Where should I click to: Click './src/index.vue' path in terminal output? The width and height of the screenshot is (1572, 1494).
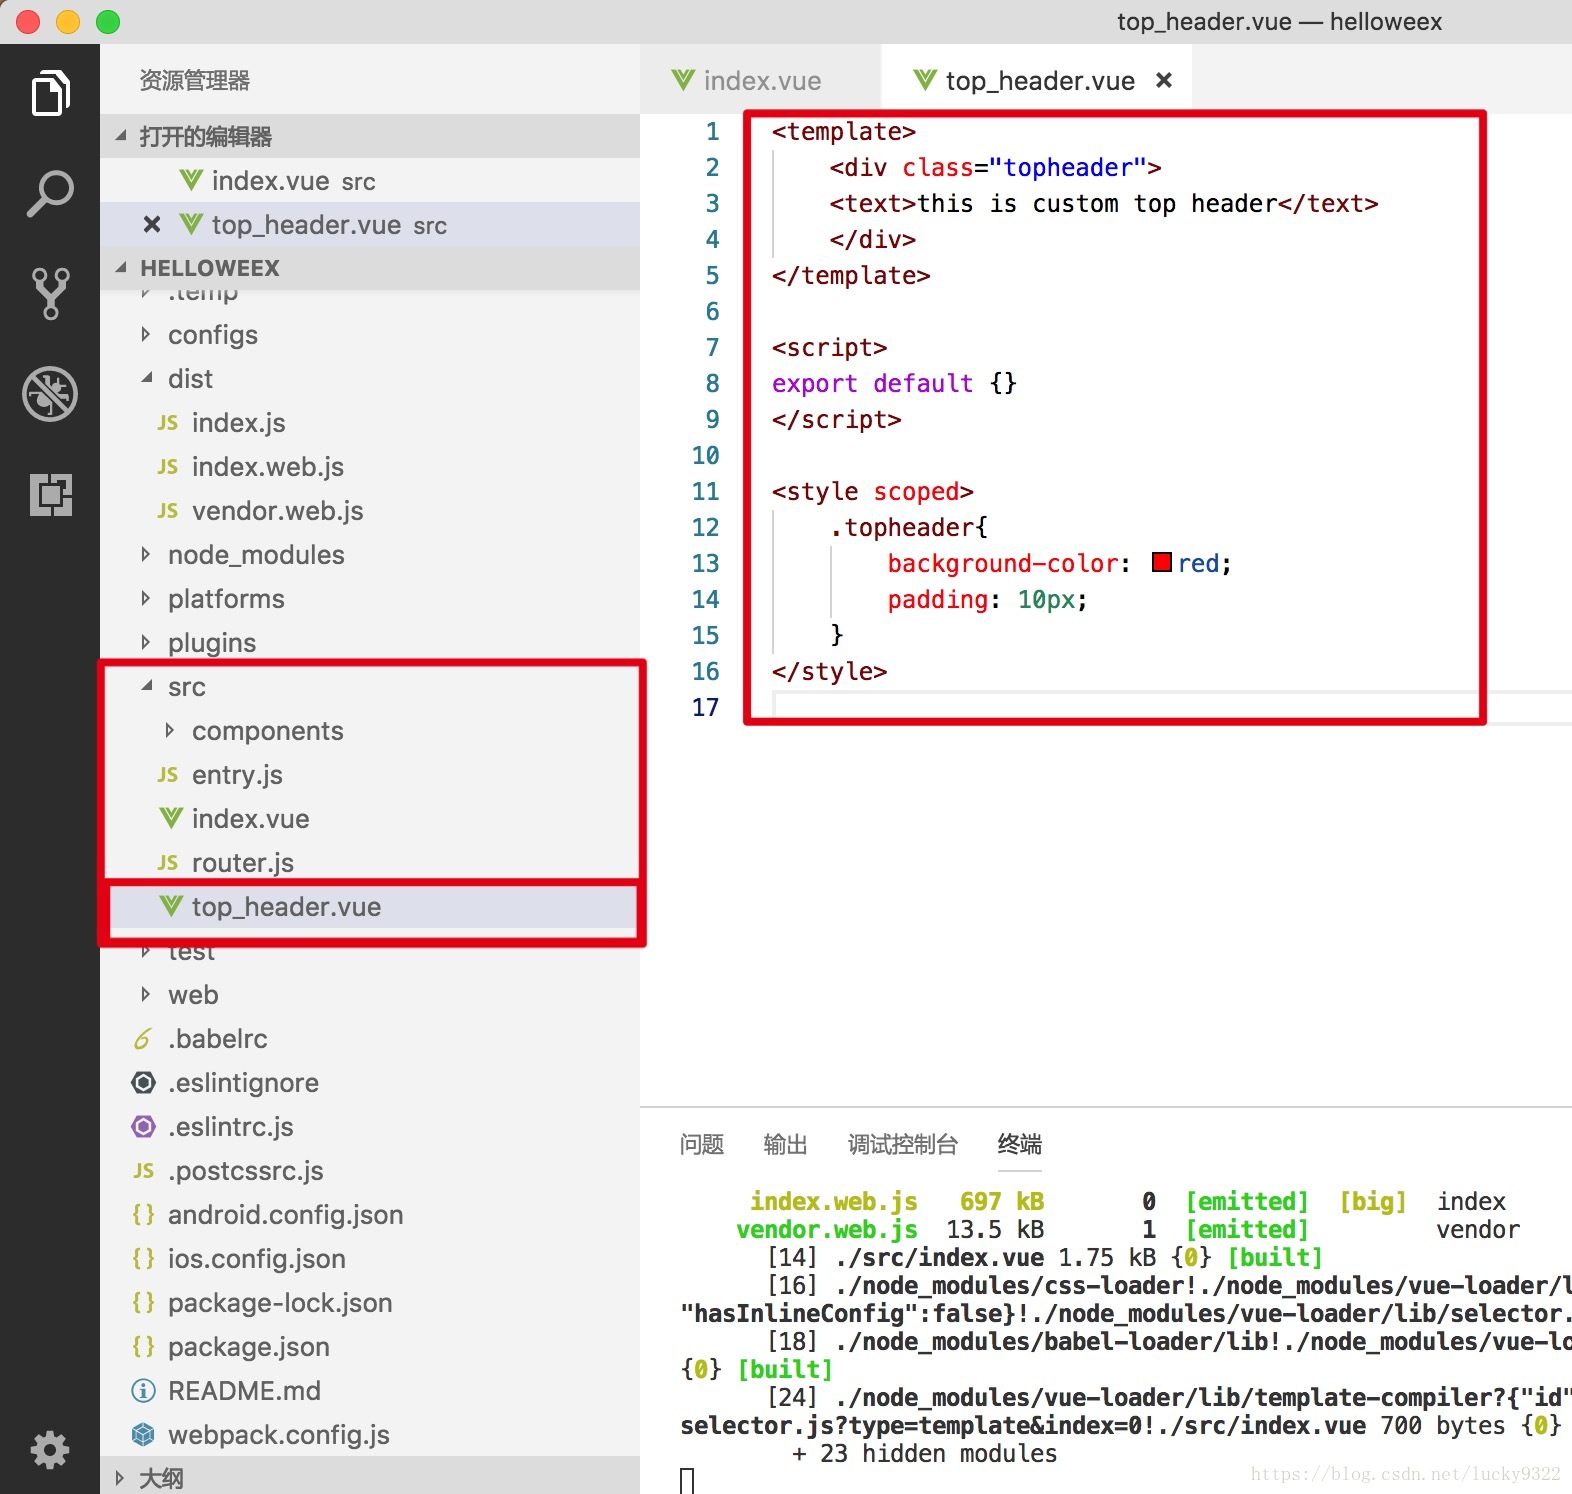tap(939, 1257)
